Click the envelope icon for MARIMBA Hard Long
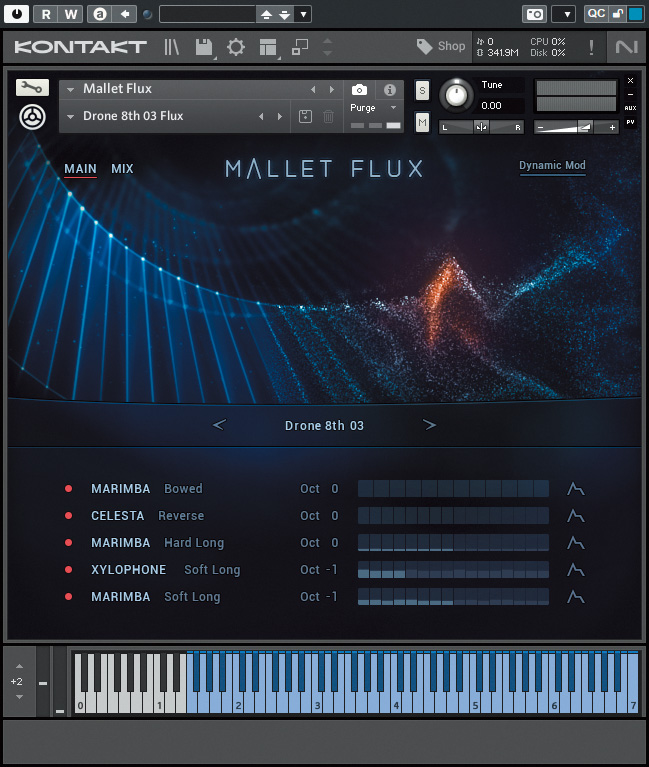 576,542
